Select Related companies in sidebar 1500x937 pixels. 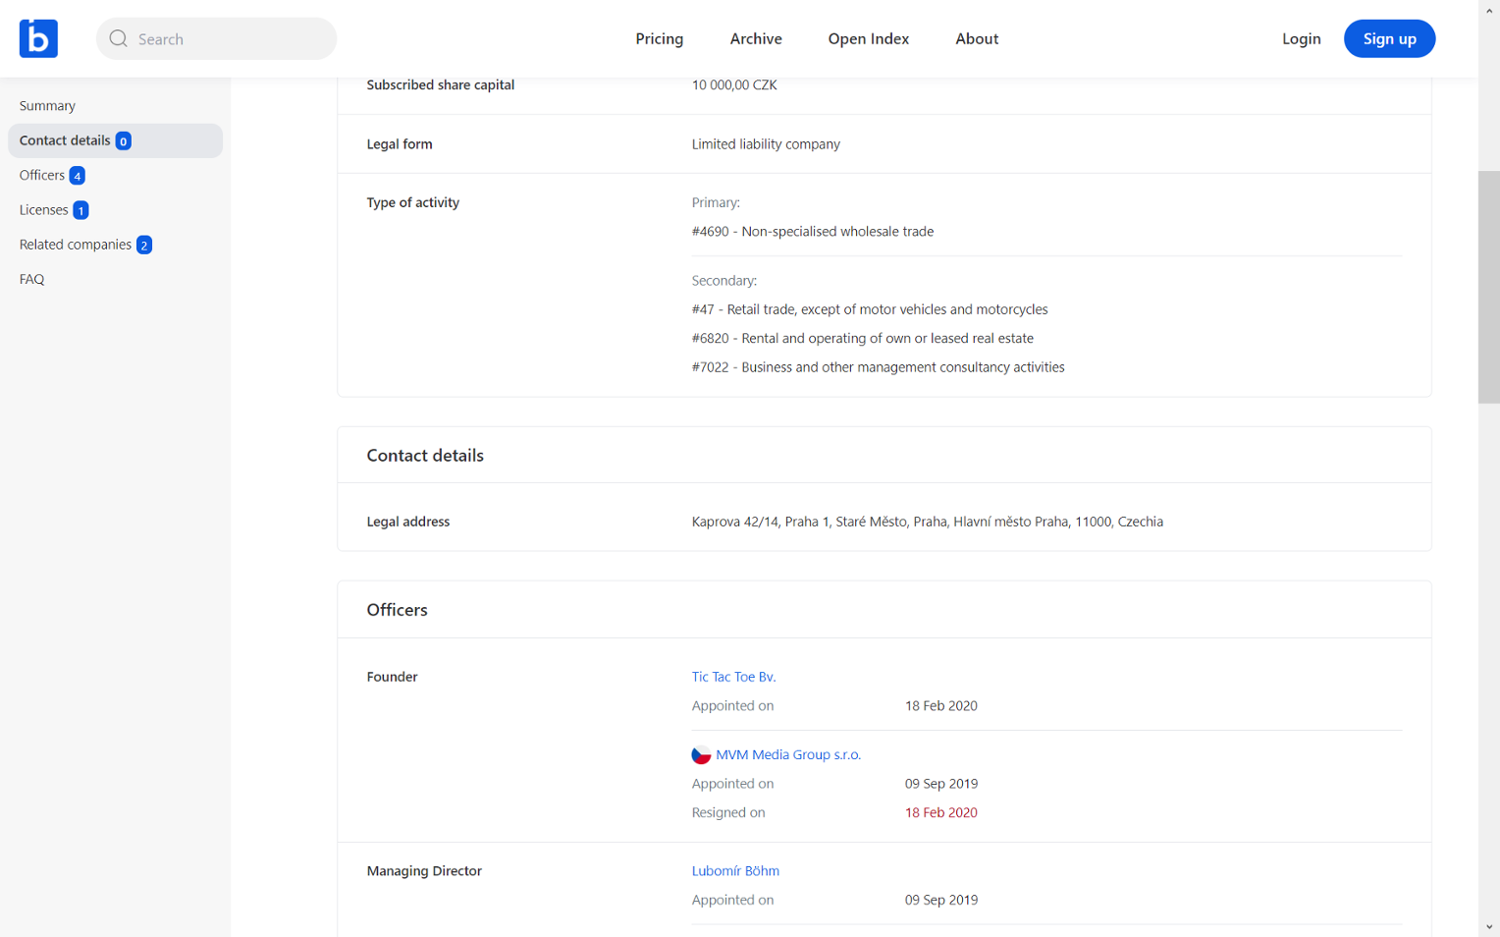[75, 244]
